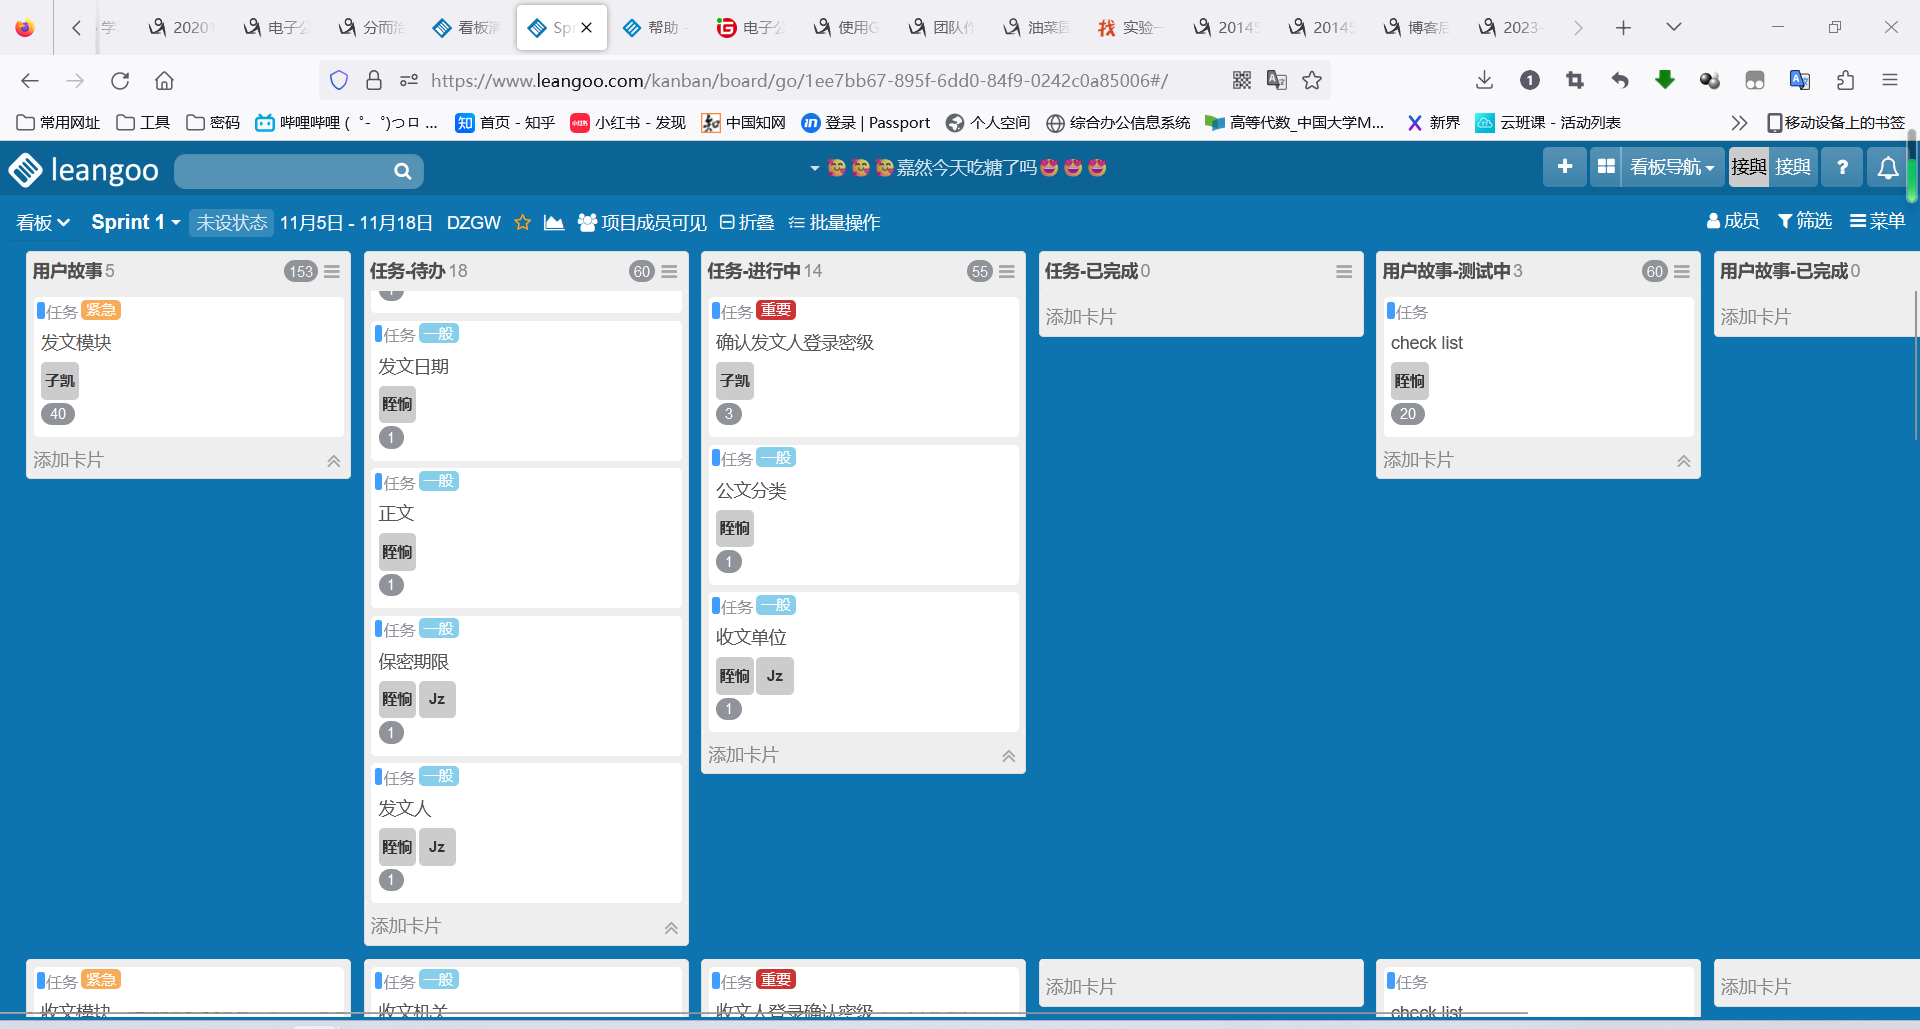Click the browser address bar URL
1920x1029 pixels.
click(x=799, y=81)
